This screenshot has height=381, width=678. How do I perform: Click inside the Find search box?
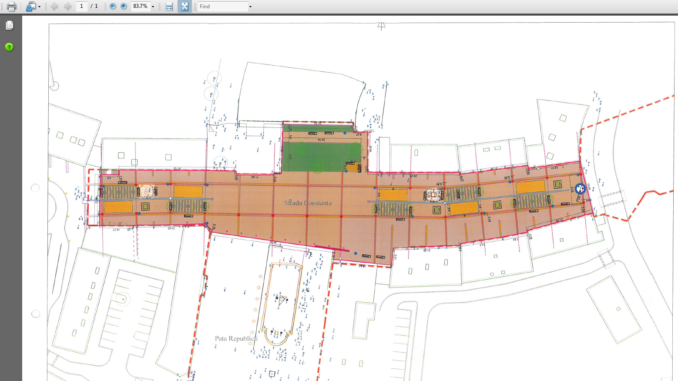click(223, 6)
